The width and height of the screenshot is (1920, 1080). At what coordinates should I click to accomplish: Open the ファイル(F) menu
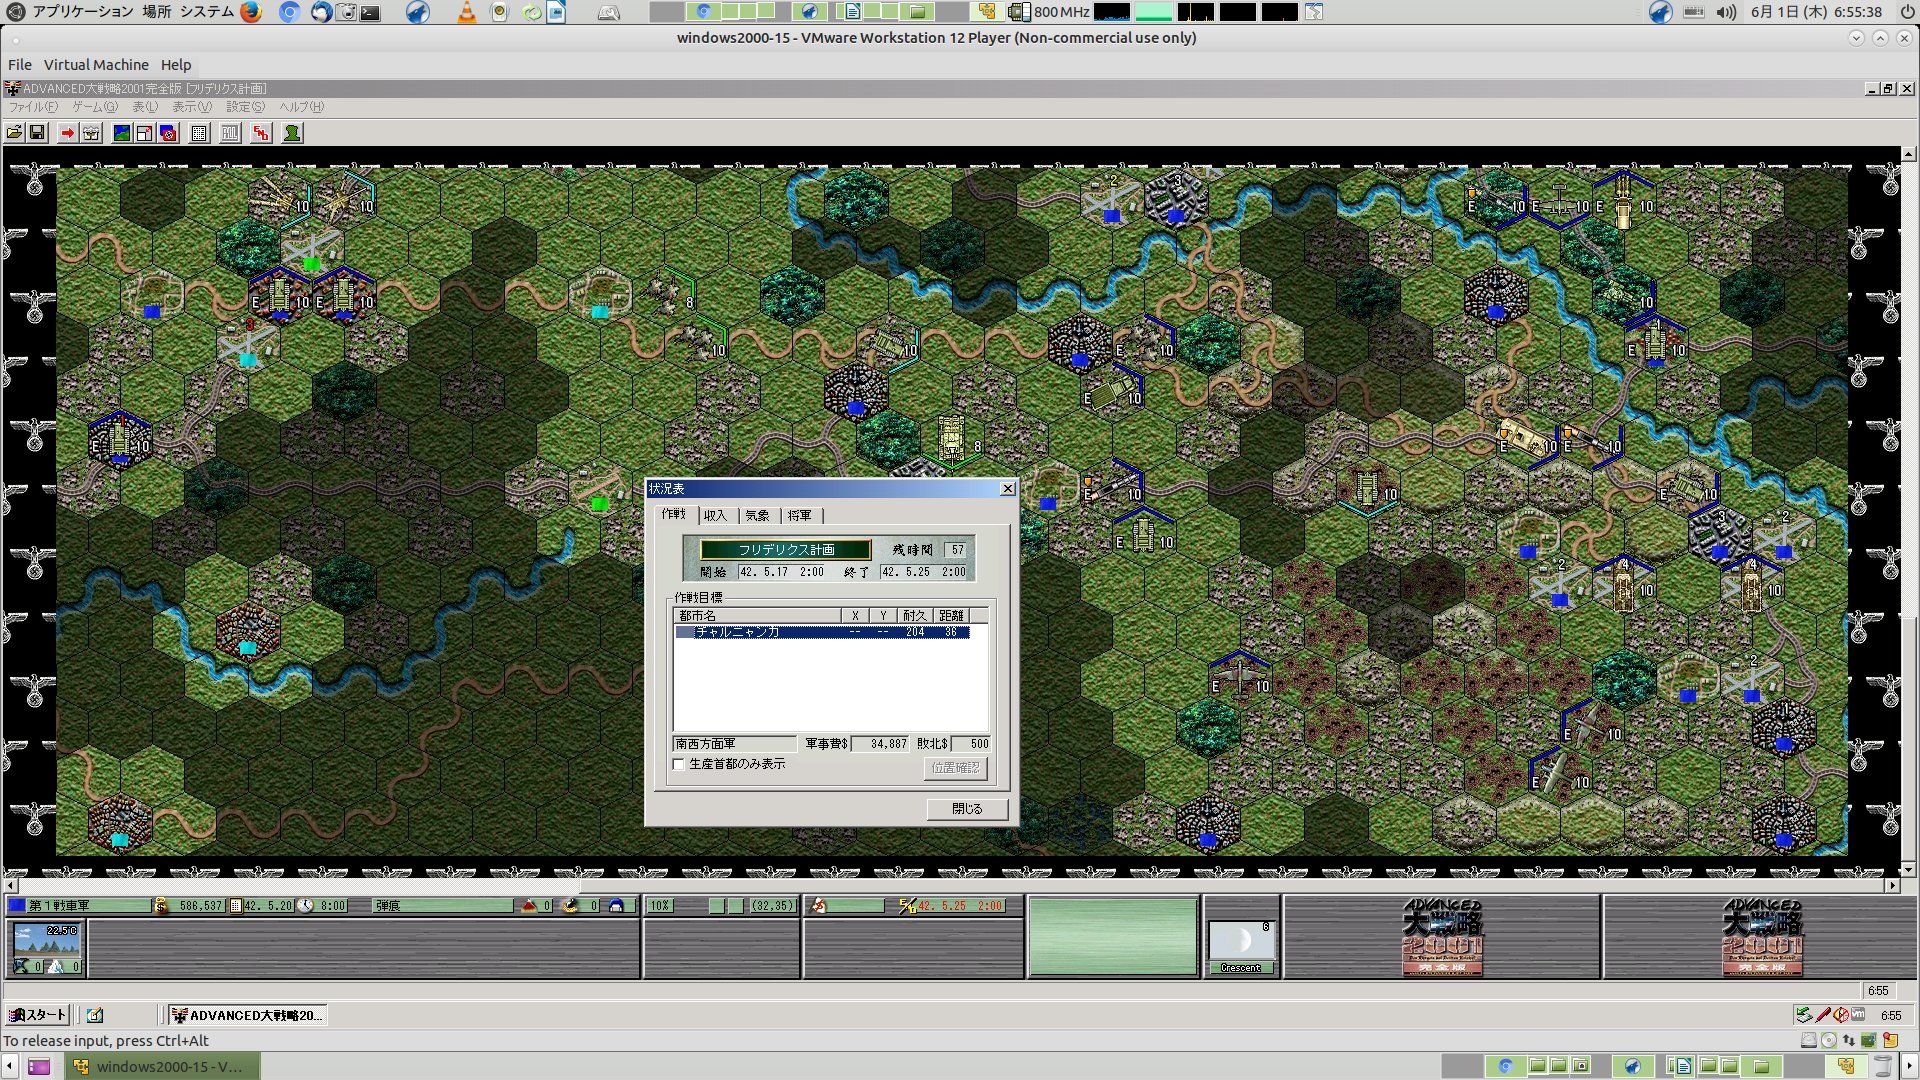pos(33,107)
